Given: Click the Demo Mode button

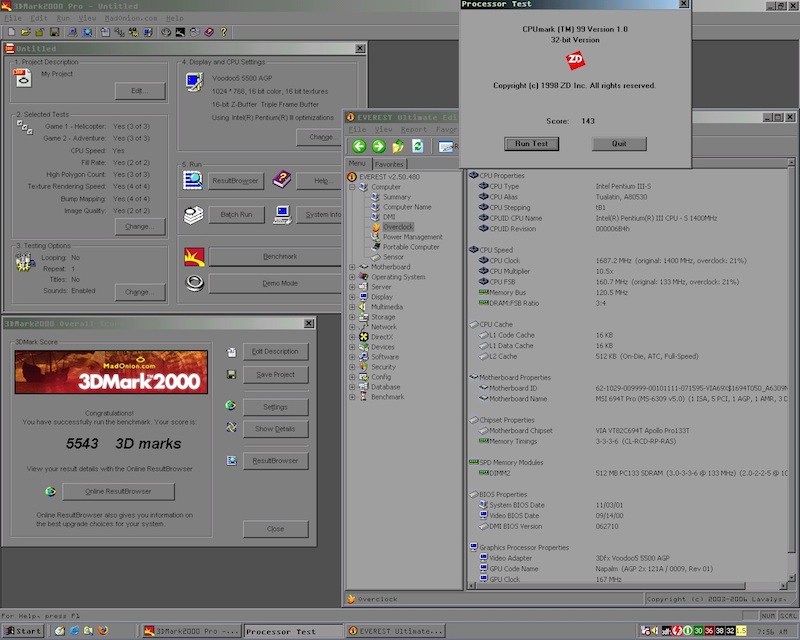Looking at the screenshot, I should (x=275, y=283).
